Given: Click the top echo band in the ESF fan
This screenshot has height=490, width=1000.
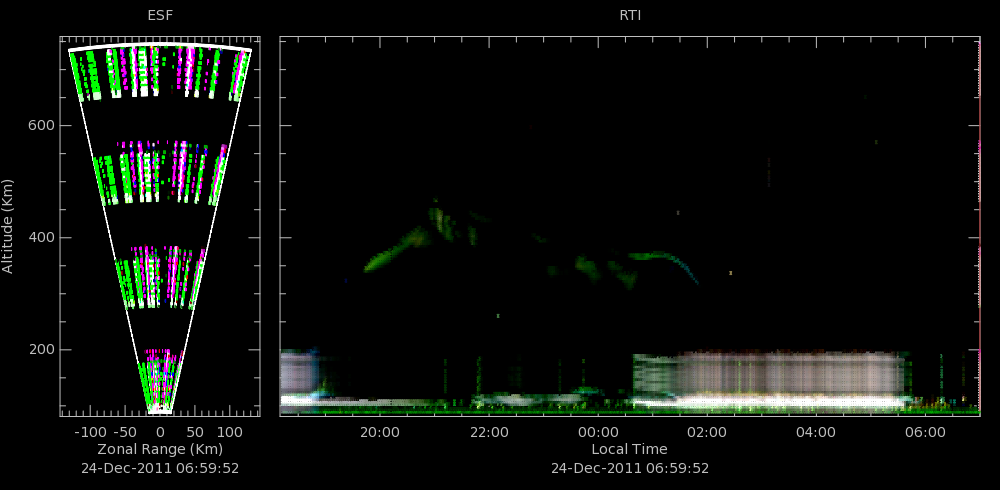Looking at the screenshot, I should (x=160, y=71).
